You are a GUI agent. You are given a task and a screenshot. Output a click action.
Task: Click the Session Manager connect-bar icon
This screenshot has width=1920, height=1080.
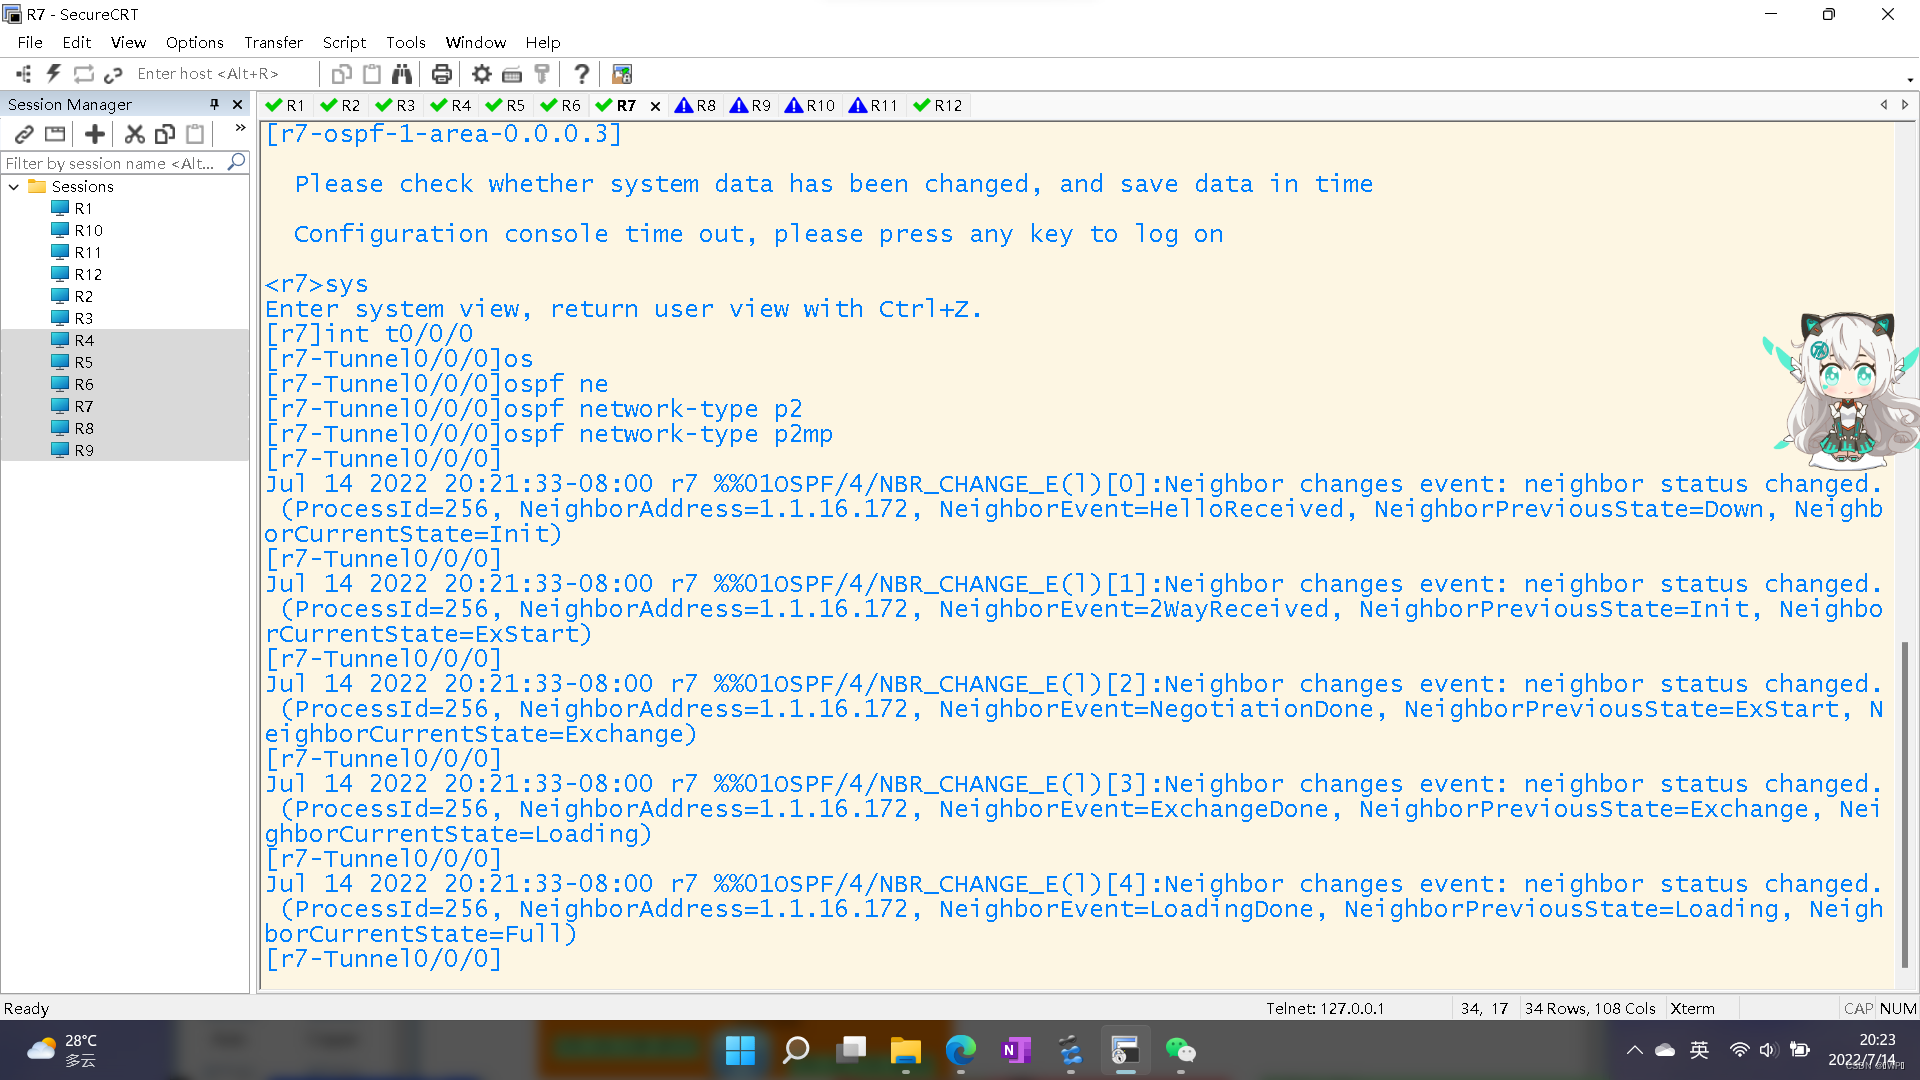(x=23, y=74)
